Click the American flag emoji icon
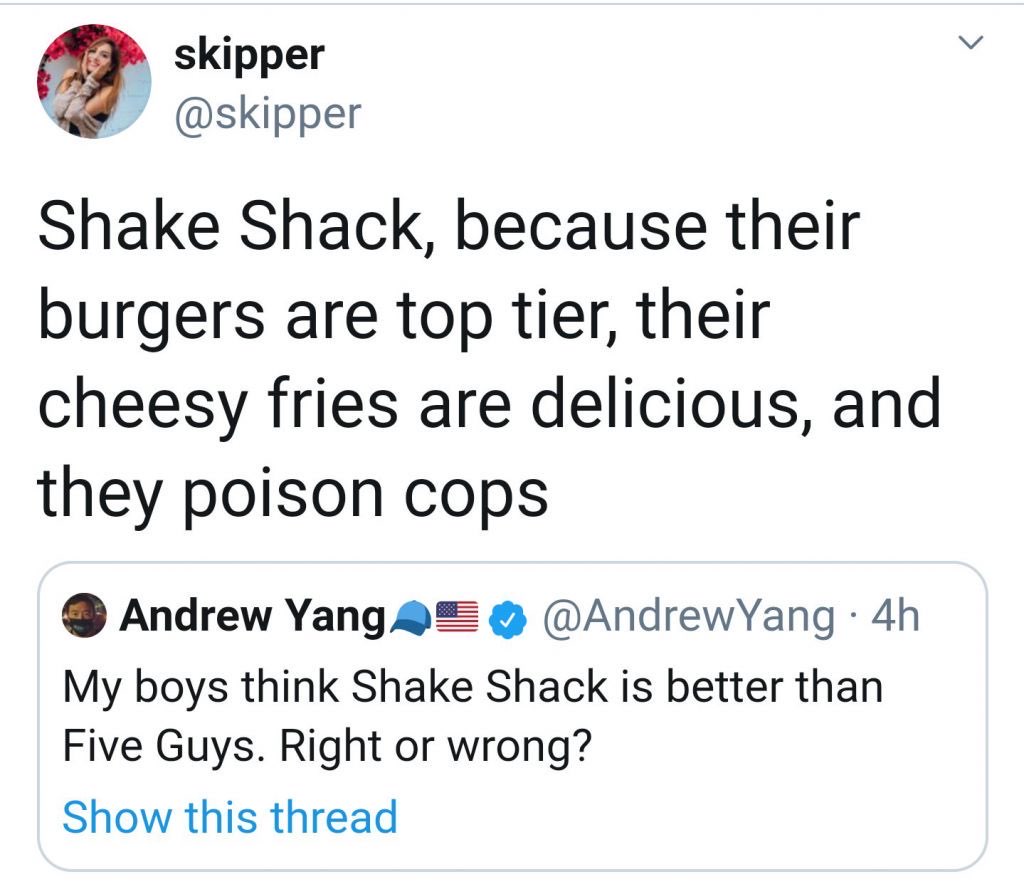 pos(457,618)
